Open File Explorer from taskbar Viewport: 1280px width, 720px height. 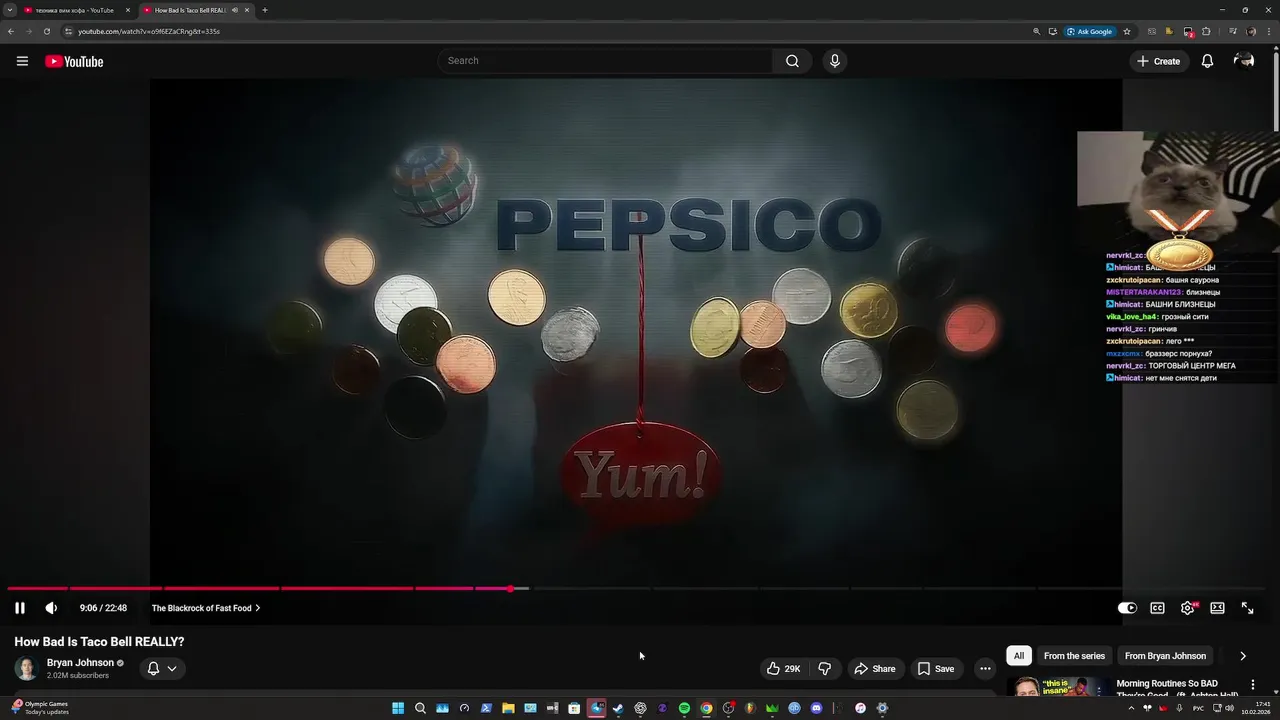[508, 708]
